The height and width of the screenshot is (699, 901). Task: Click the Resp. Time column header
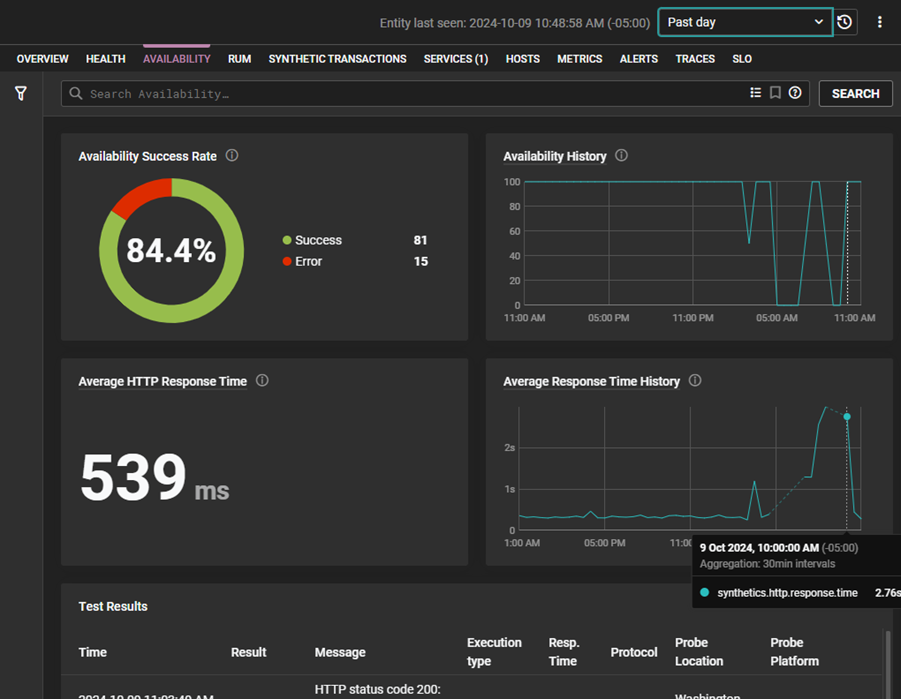[564, 652]
